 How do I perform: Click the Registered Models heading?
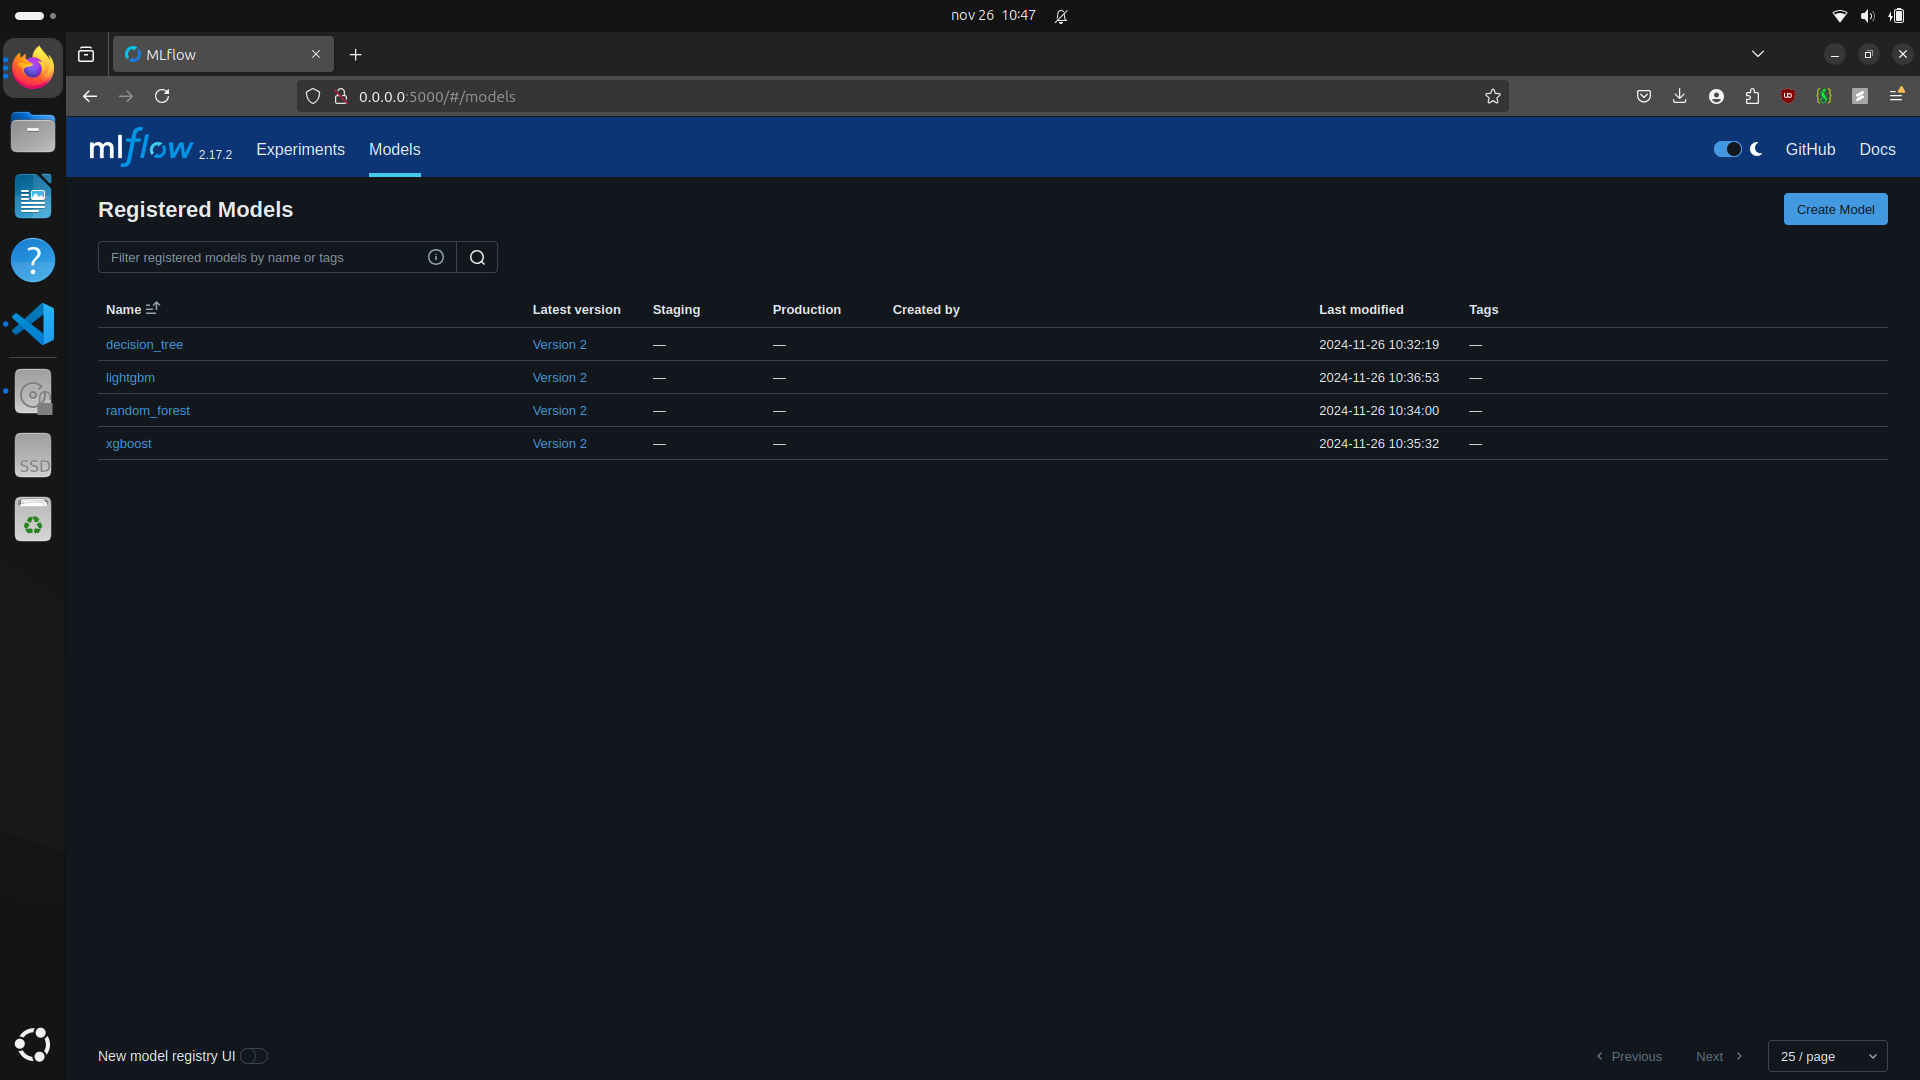click(196, 209)
